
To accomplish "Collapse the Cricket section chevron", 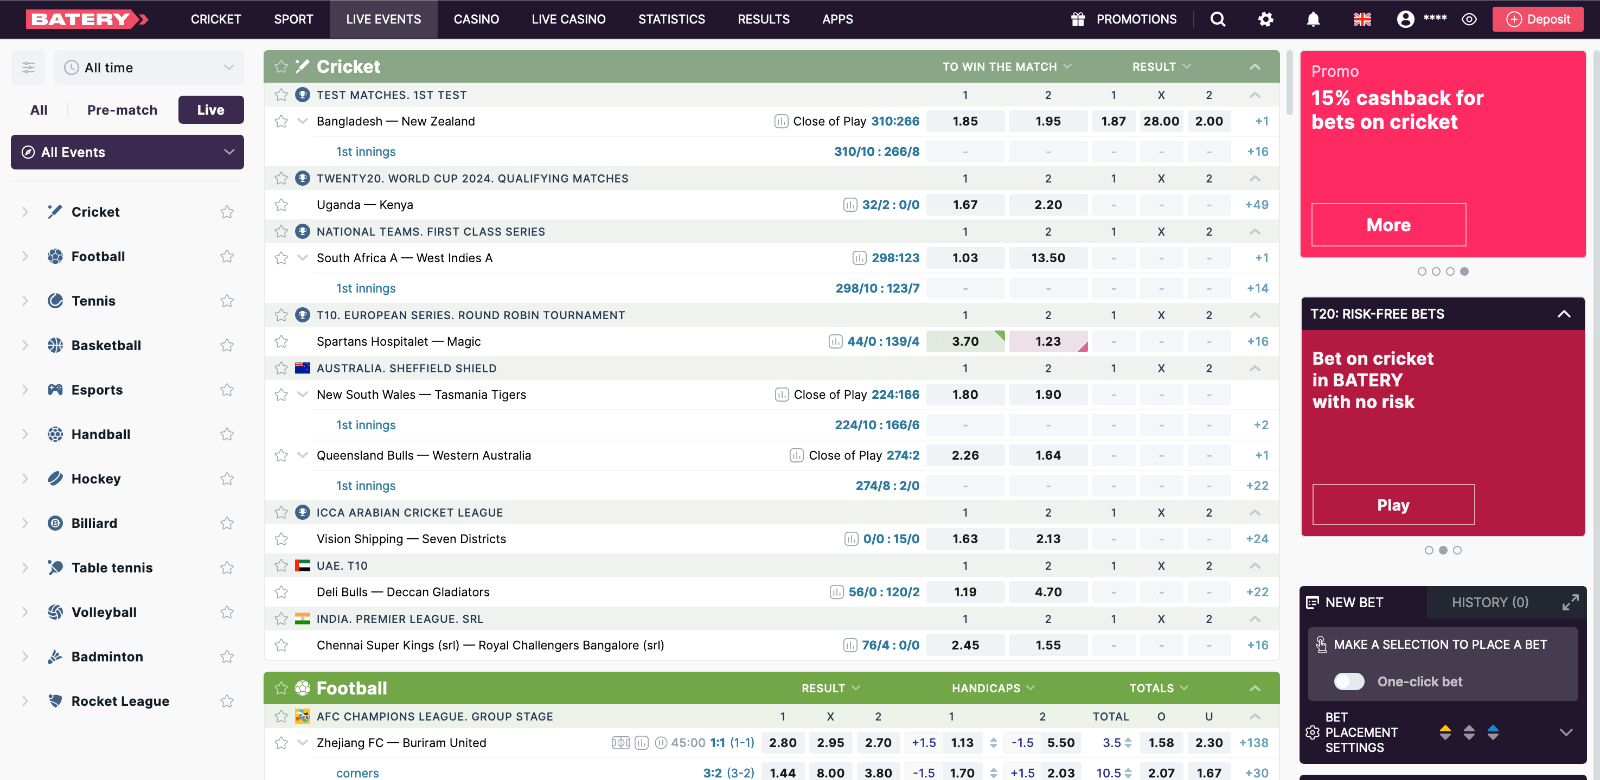I will [1255, 67].
